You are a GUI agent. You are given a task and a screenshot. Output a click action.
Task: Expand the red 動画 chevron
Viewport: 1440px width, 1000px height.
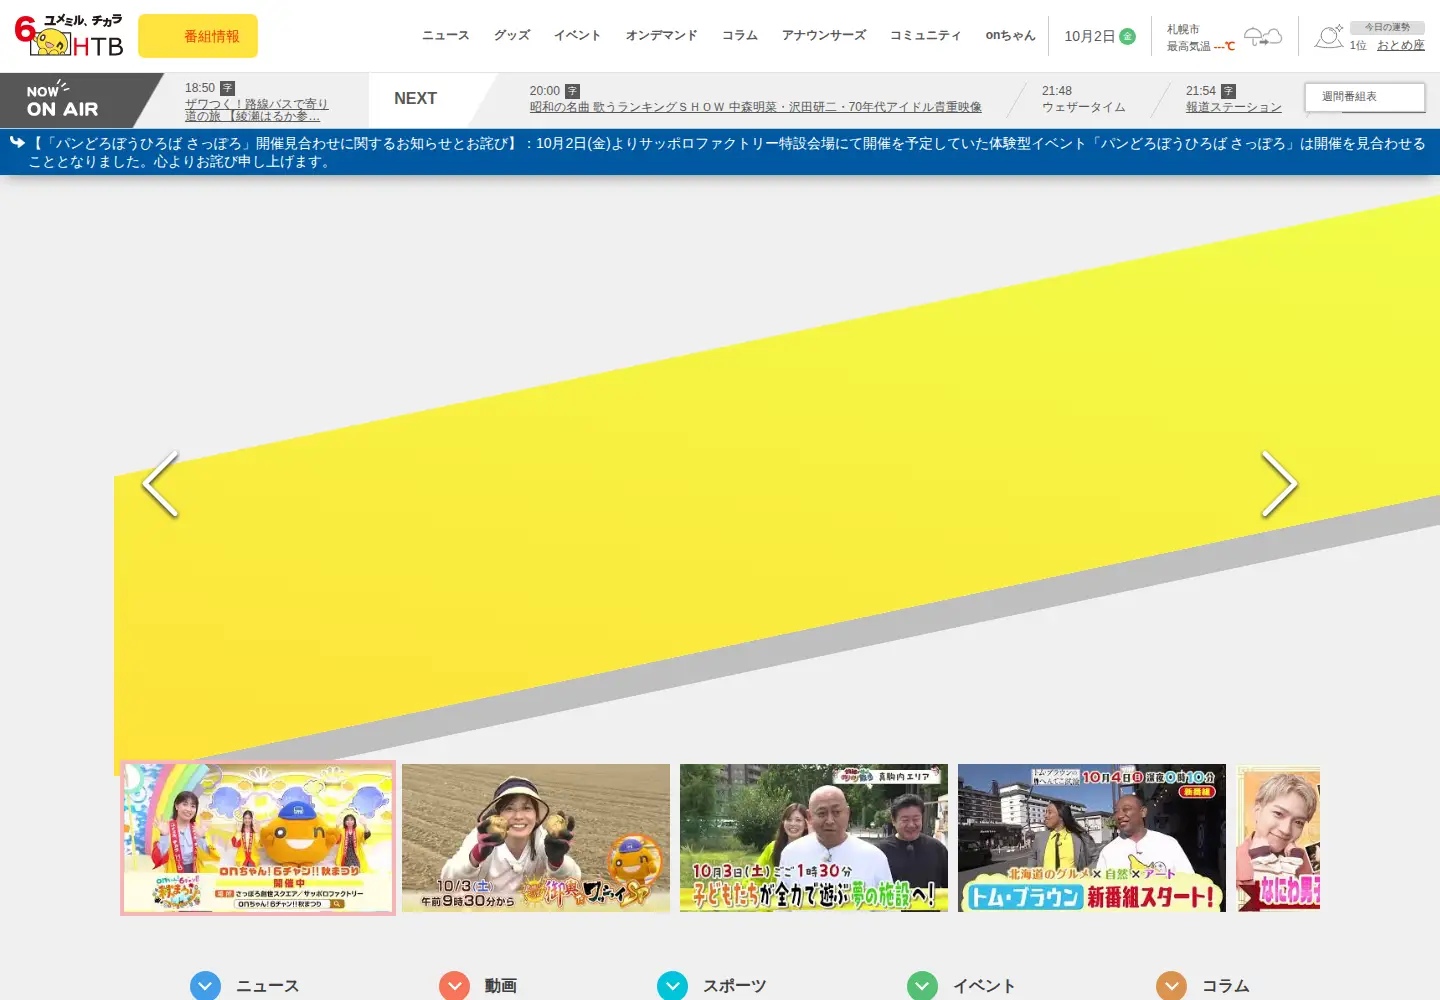(454, 986)
